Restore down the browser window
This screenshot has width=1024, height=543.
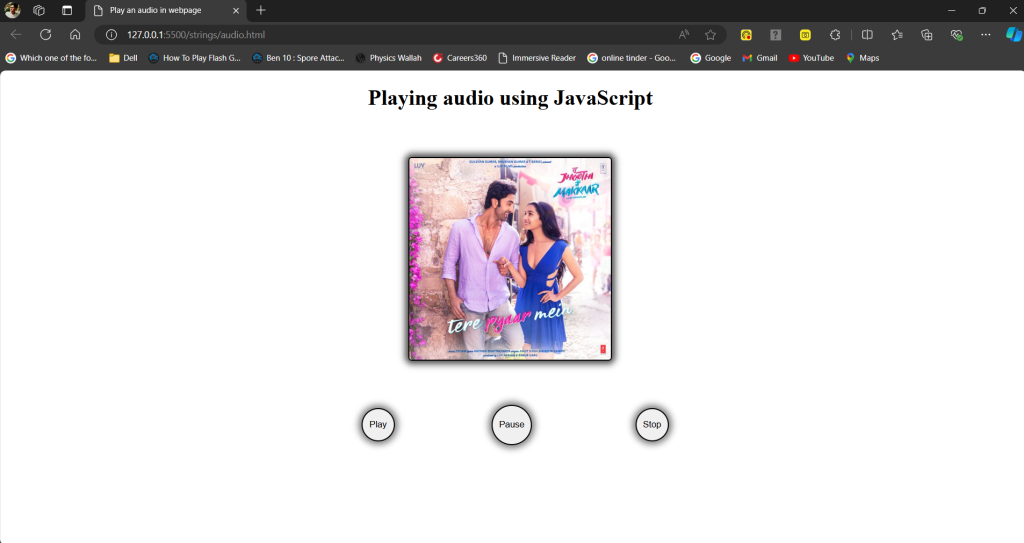(x=982, y=10)
